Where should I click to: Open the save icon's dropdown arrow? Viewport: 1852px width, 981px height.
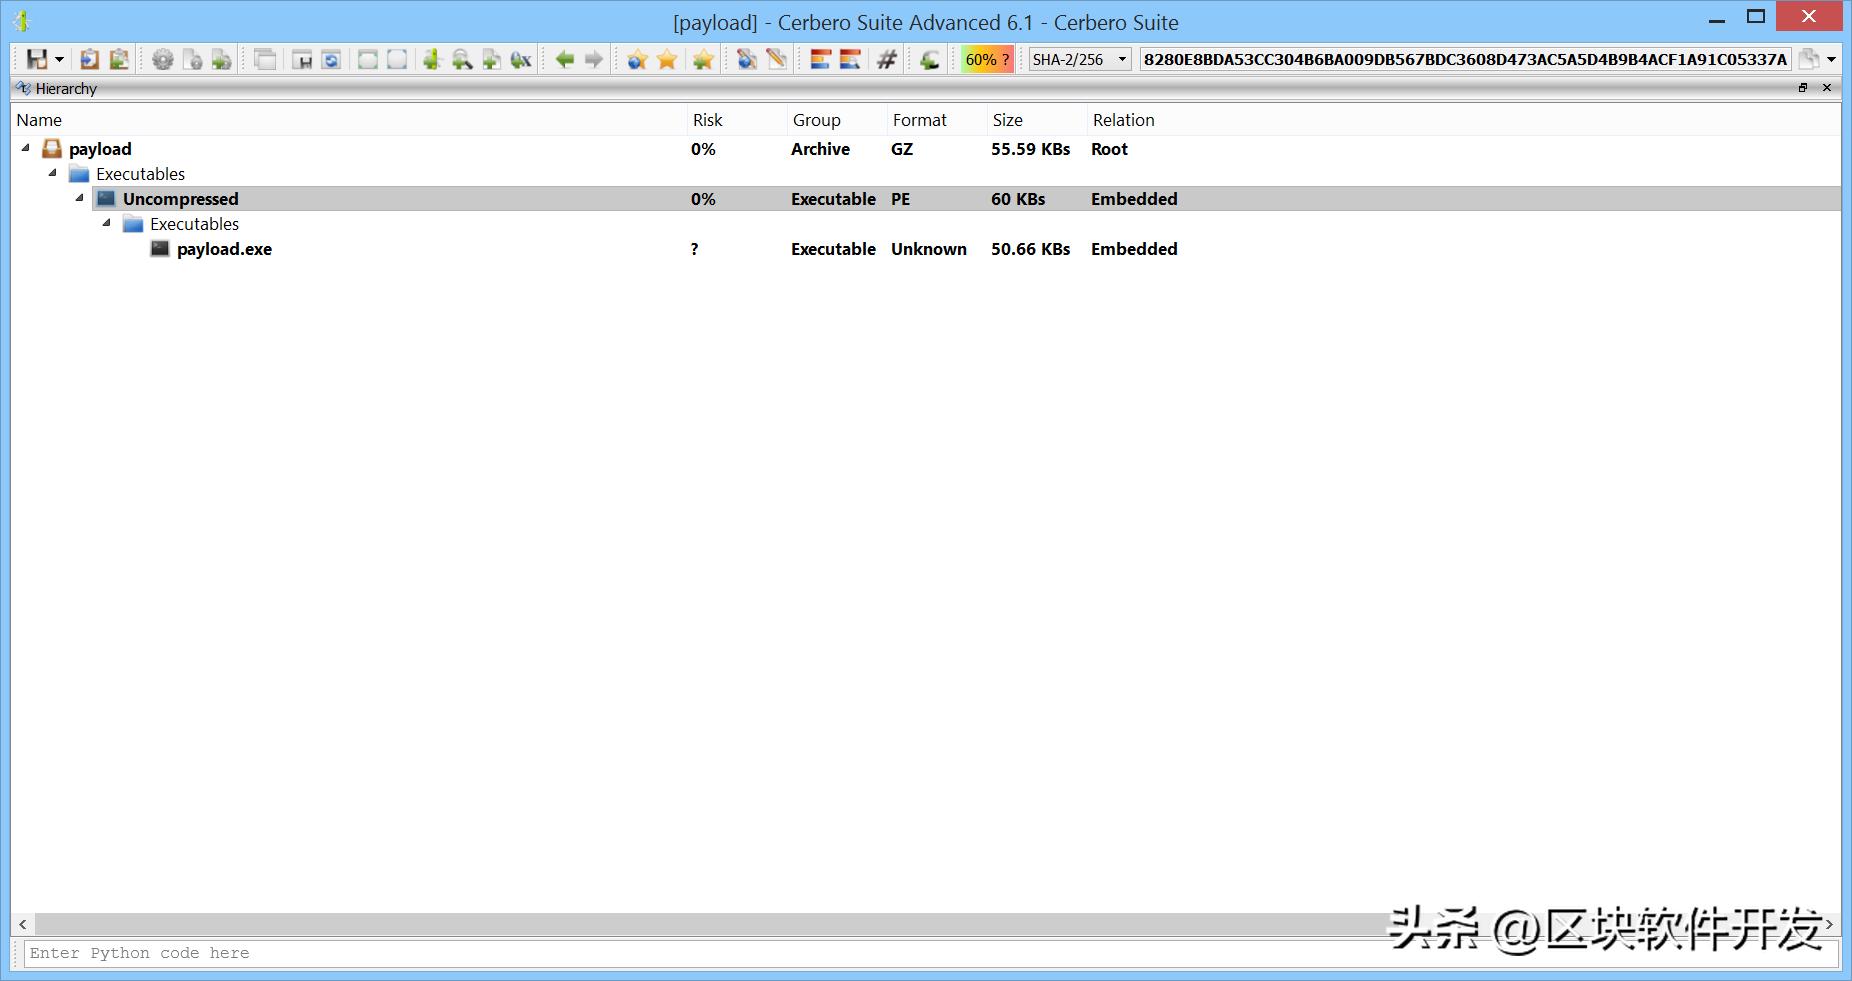(x=59, y=60)
